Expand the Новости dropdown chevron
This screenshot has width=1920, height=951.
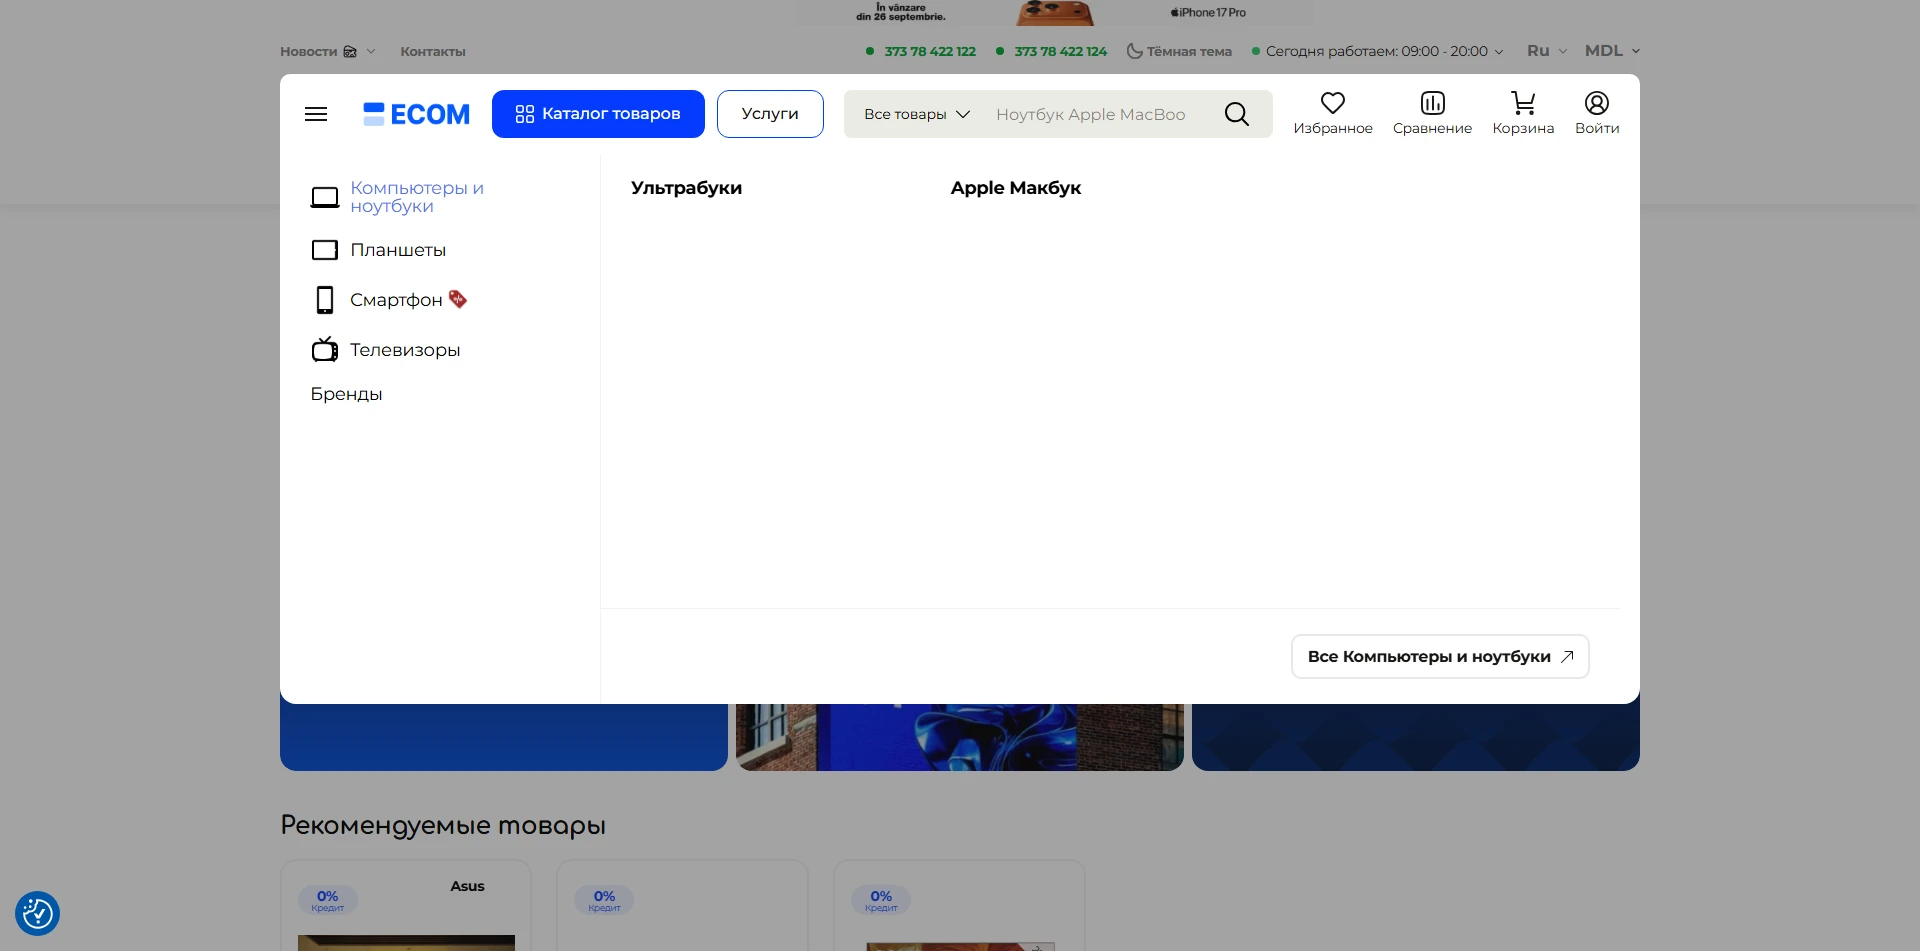pyautogui.click(x=371, y=51)
